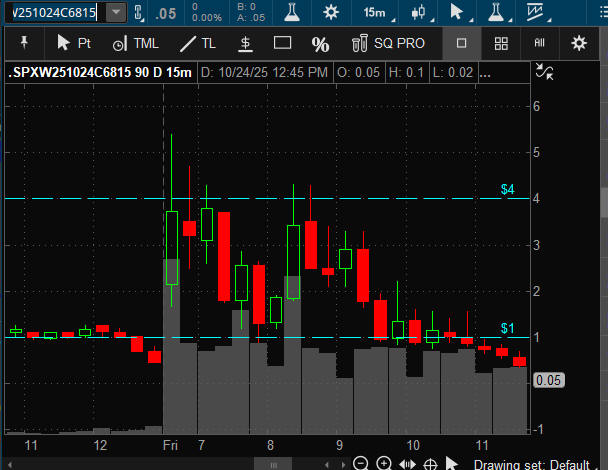Viewport: 608px width, 470px height.
Task: Select the rectangle drawing tool
Action: 282,44
